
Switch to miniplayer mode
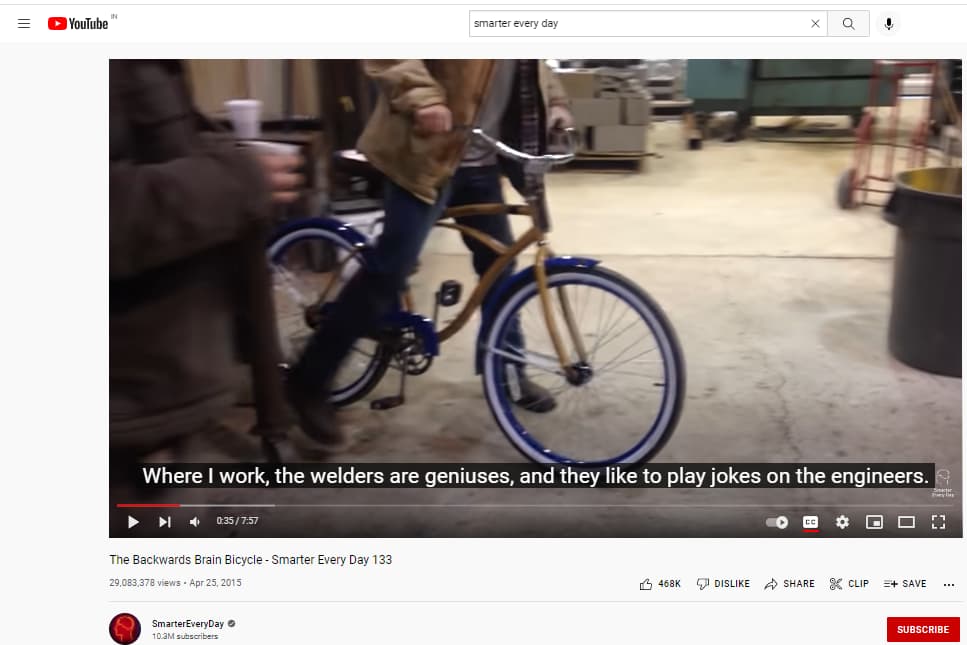point(874,522)
